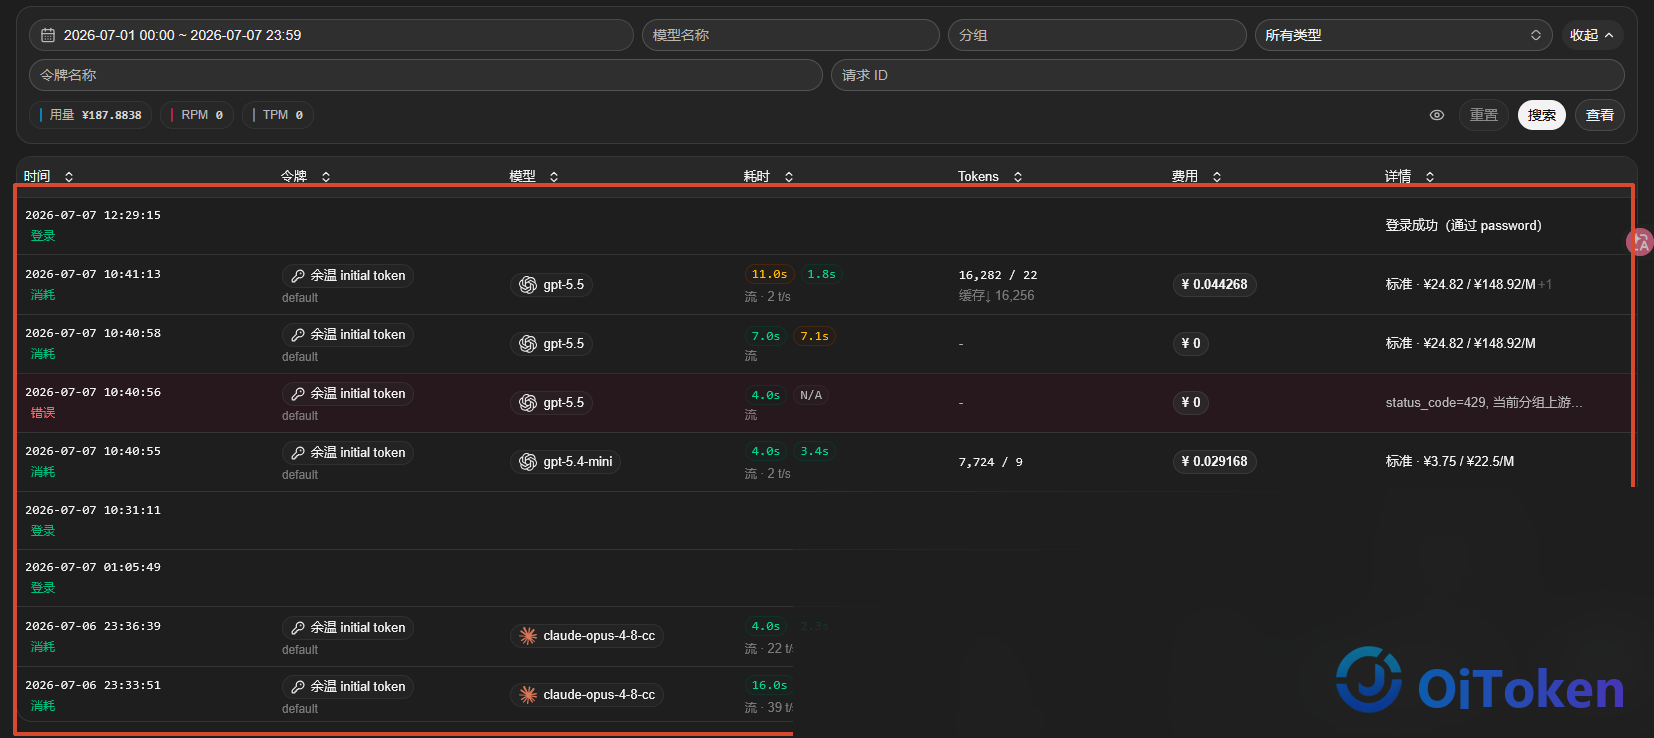
Task: Sort by 详情 column arrows
Action: coord(1430,177)
